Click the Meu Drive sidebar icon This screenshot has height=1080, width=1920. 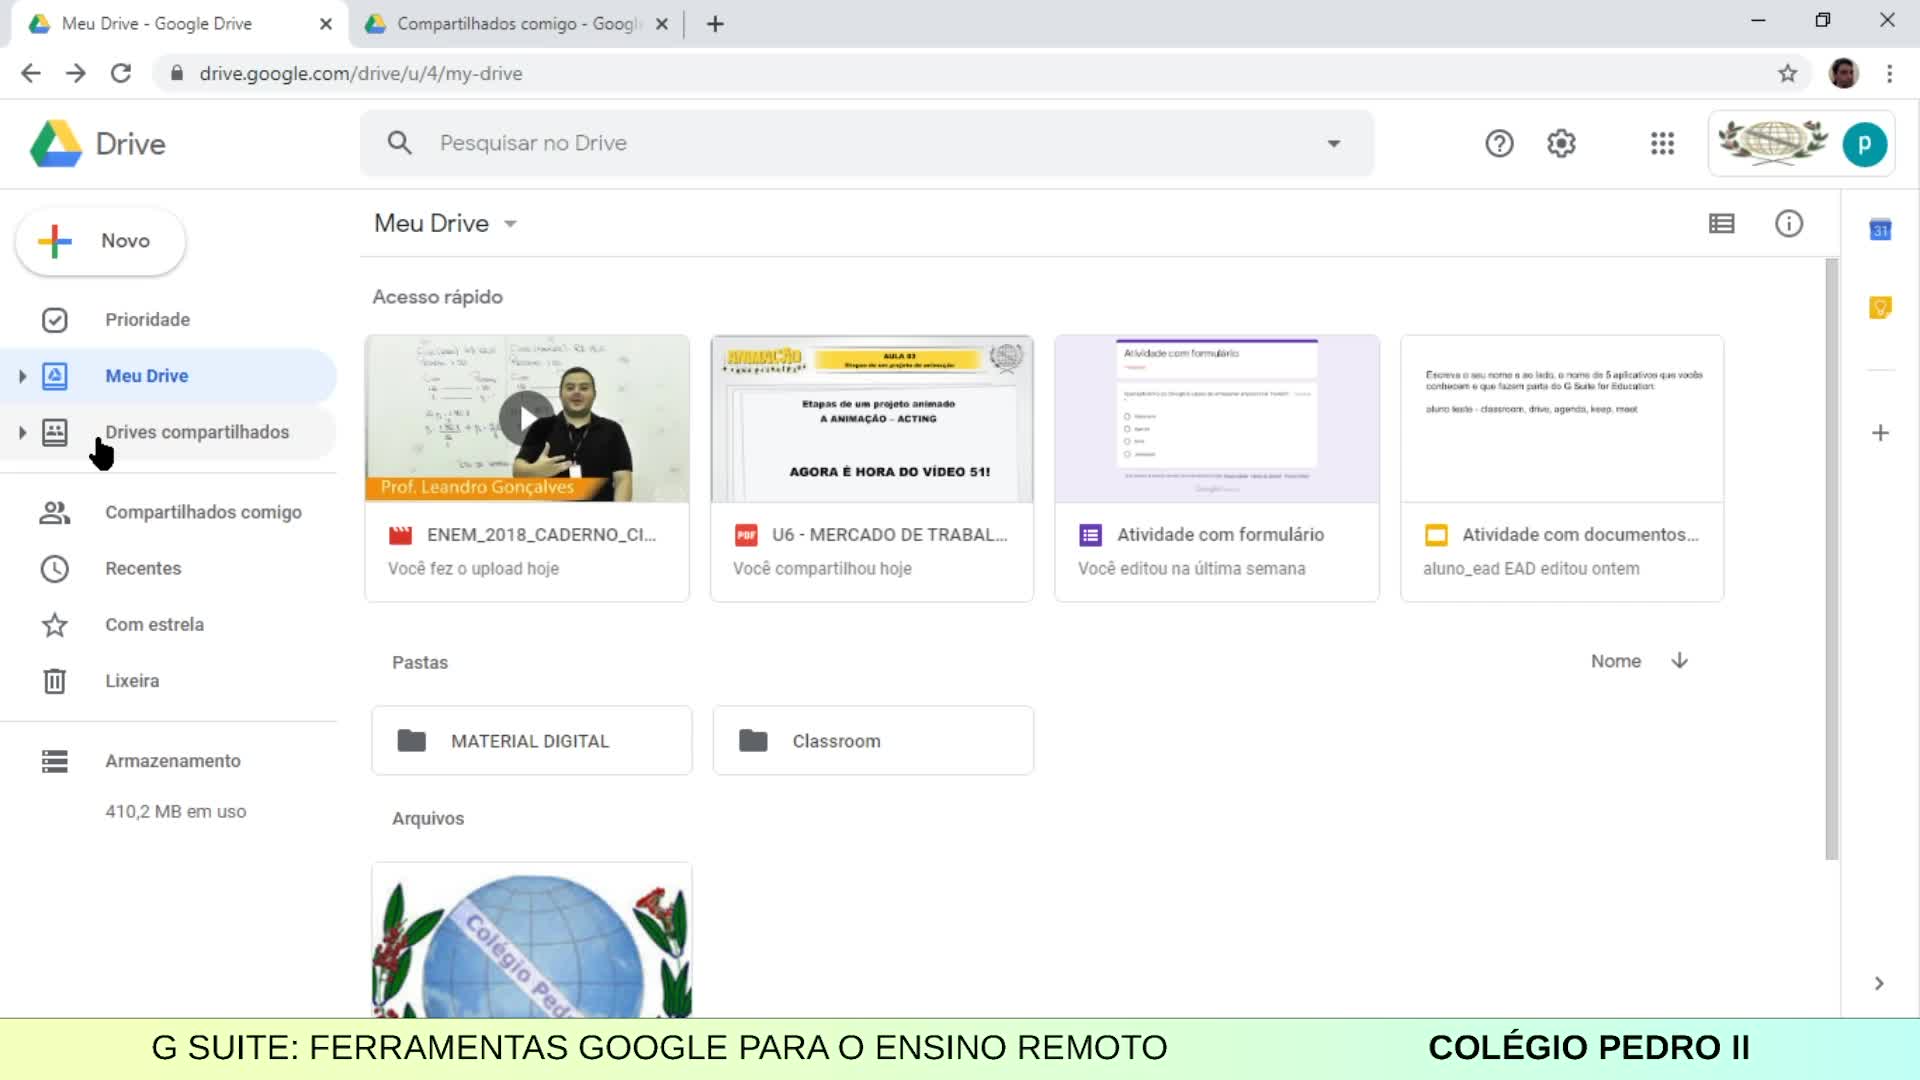[54, 376]
